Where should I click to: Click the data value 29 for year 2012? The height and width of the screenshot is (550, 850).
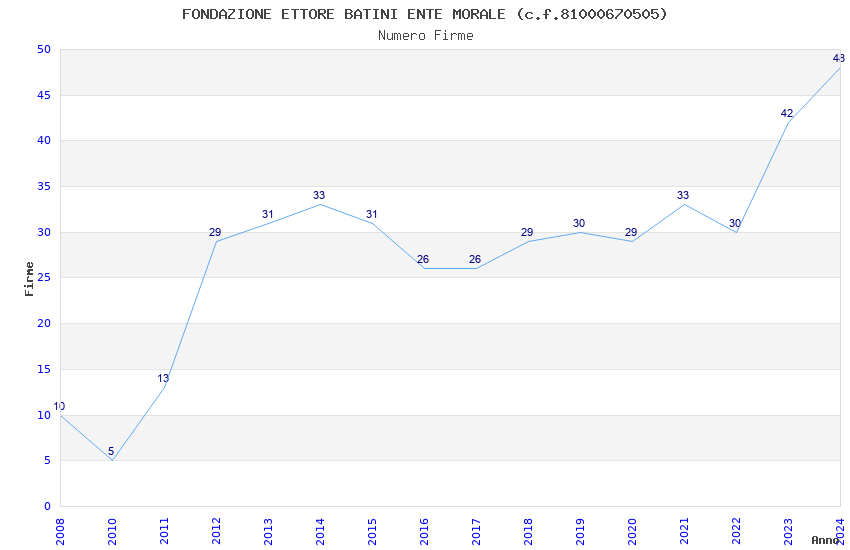coord(215,232)
